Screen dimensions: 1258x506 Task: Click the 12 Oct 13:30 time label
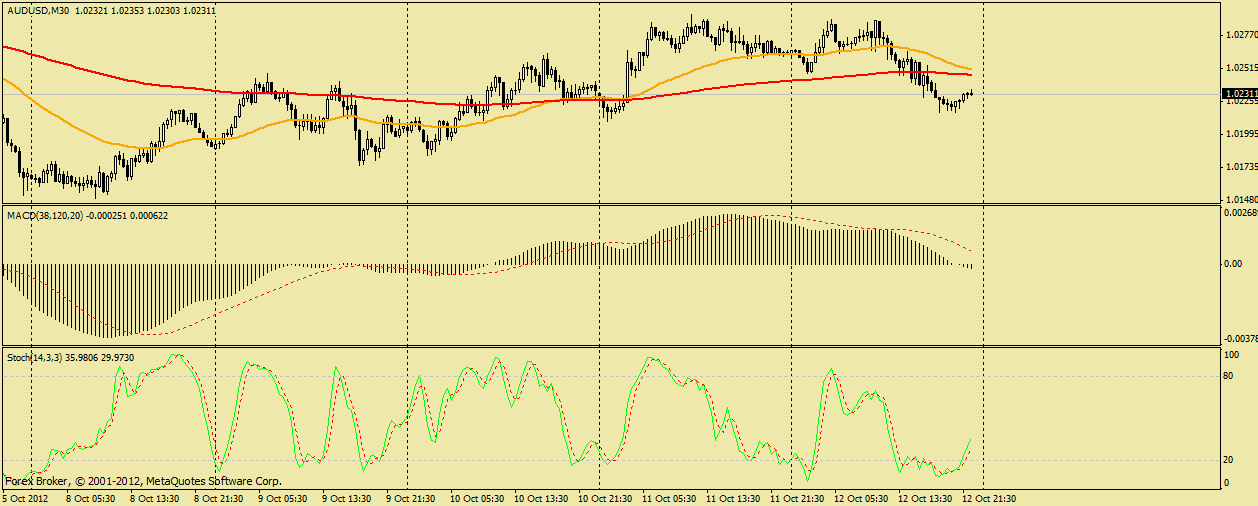(924, 497)
